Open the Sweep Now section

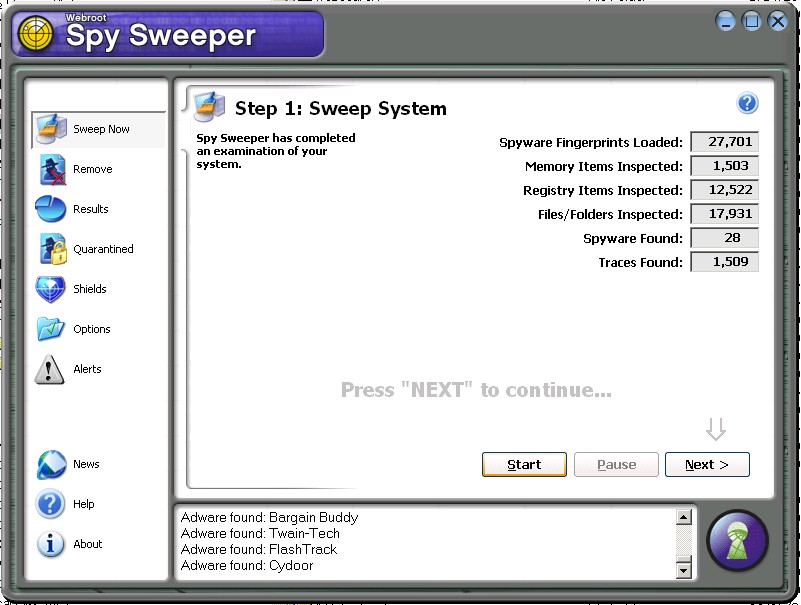click(101, 129)
